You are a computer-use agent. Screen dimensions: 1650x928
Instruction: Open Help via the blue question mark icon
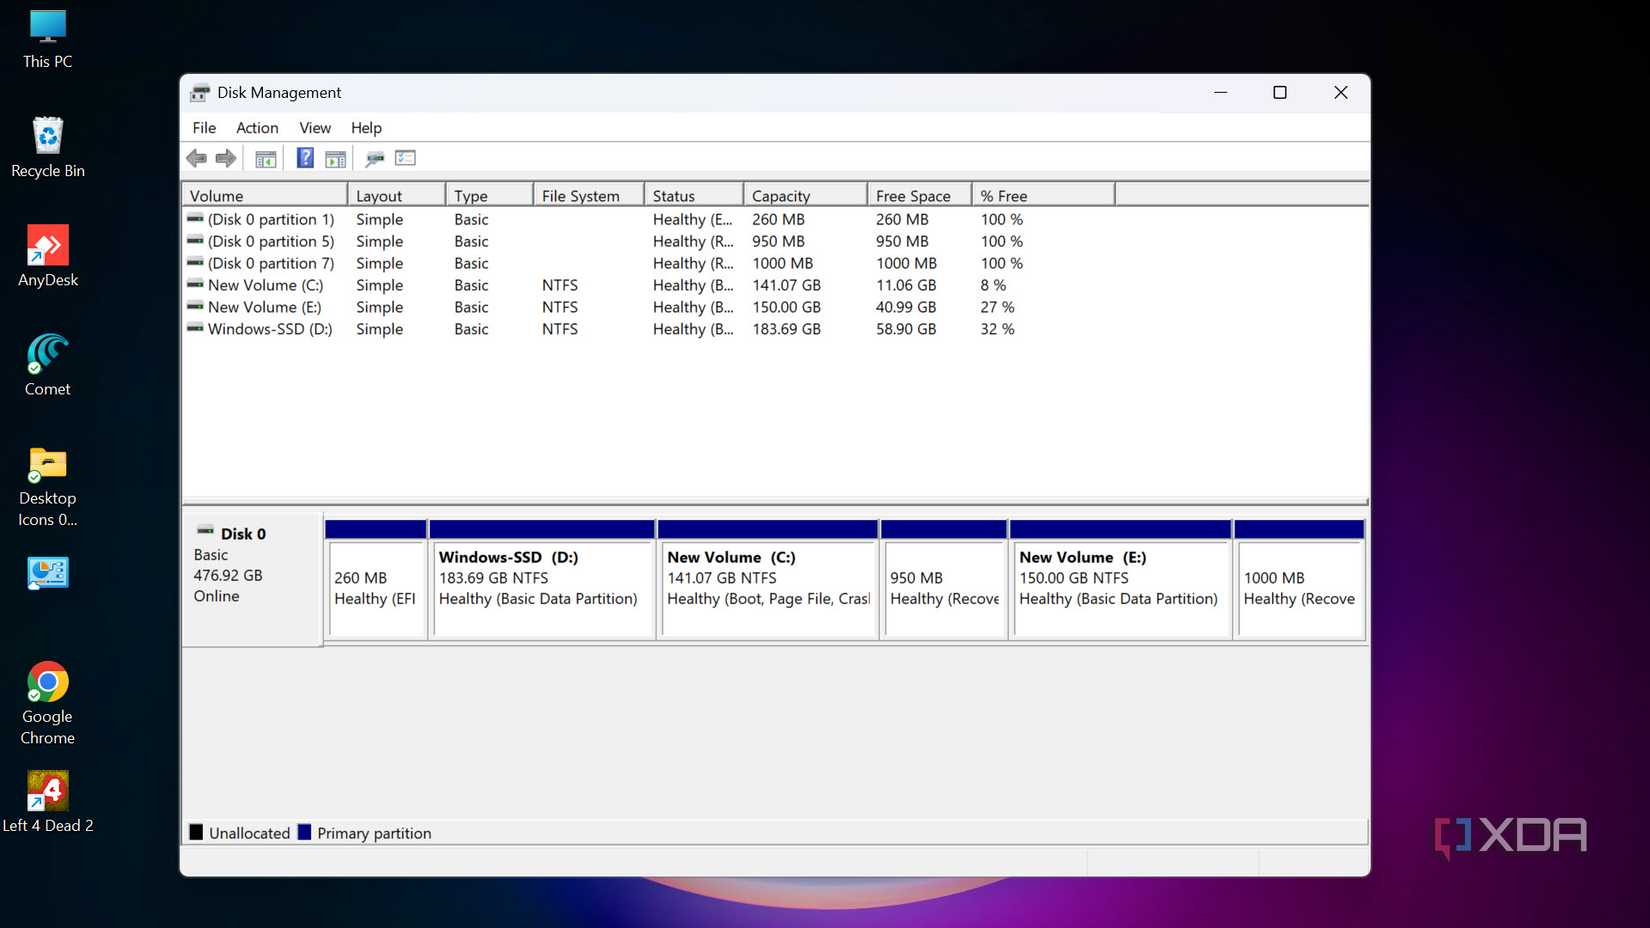tap(305, 158)
